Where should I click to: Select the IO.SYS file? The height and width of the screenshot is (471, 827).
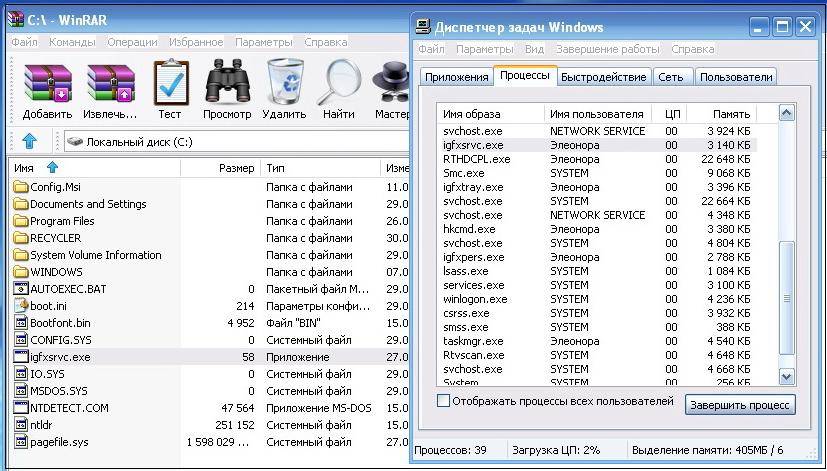pyautogui.click(x=40, y=374)
